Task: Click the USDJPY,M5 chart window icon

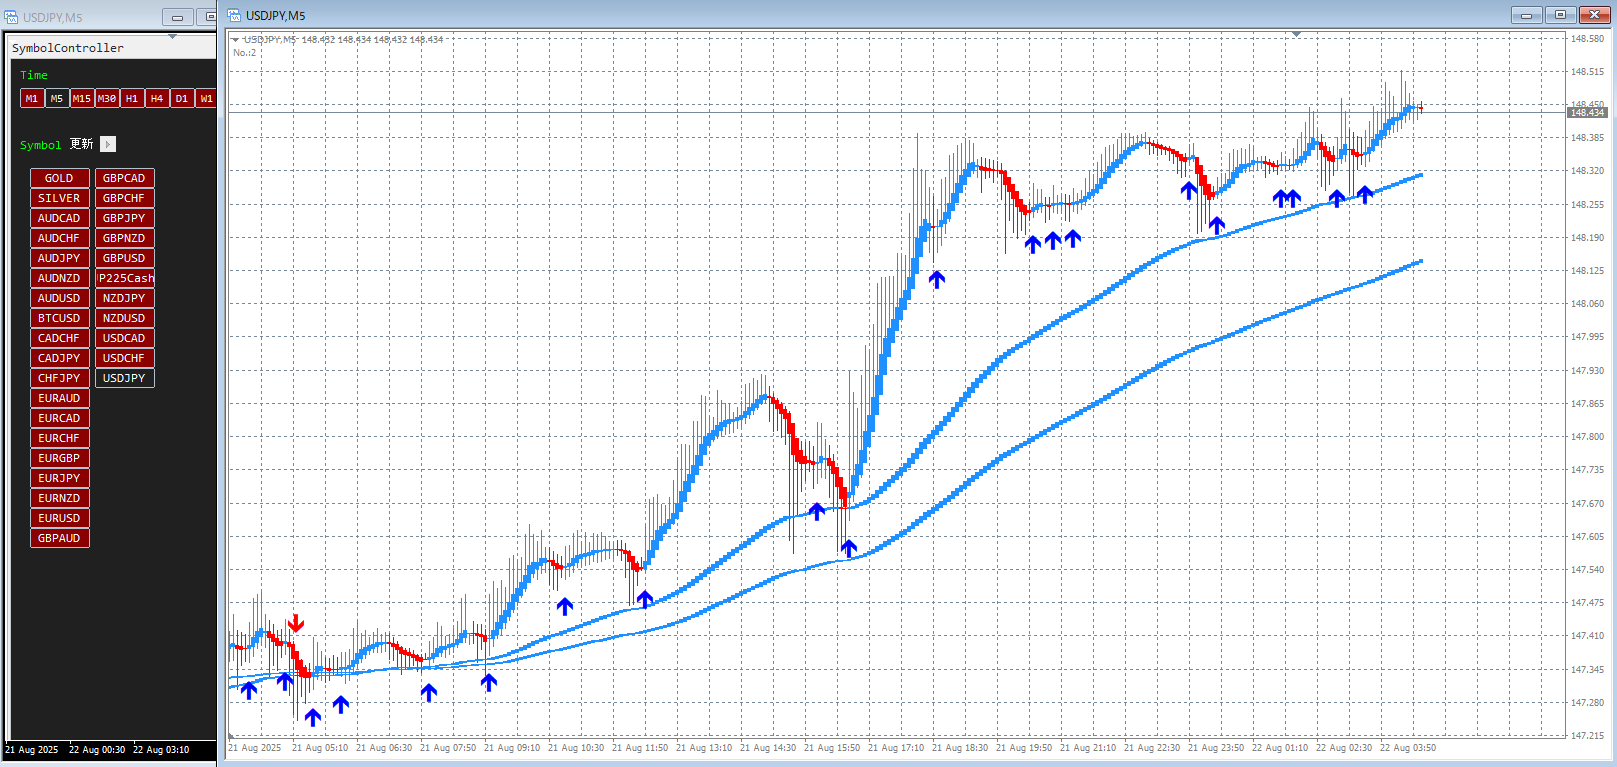Action: (x=234, y=15)
